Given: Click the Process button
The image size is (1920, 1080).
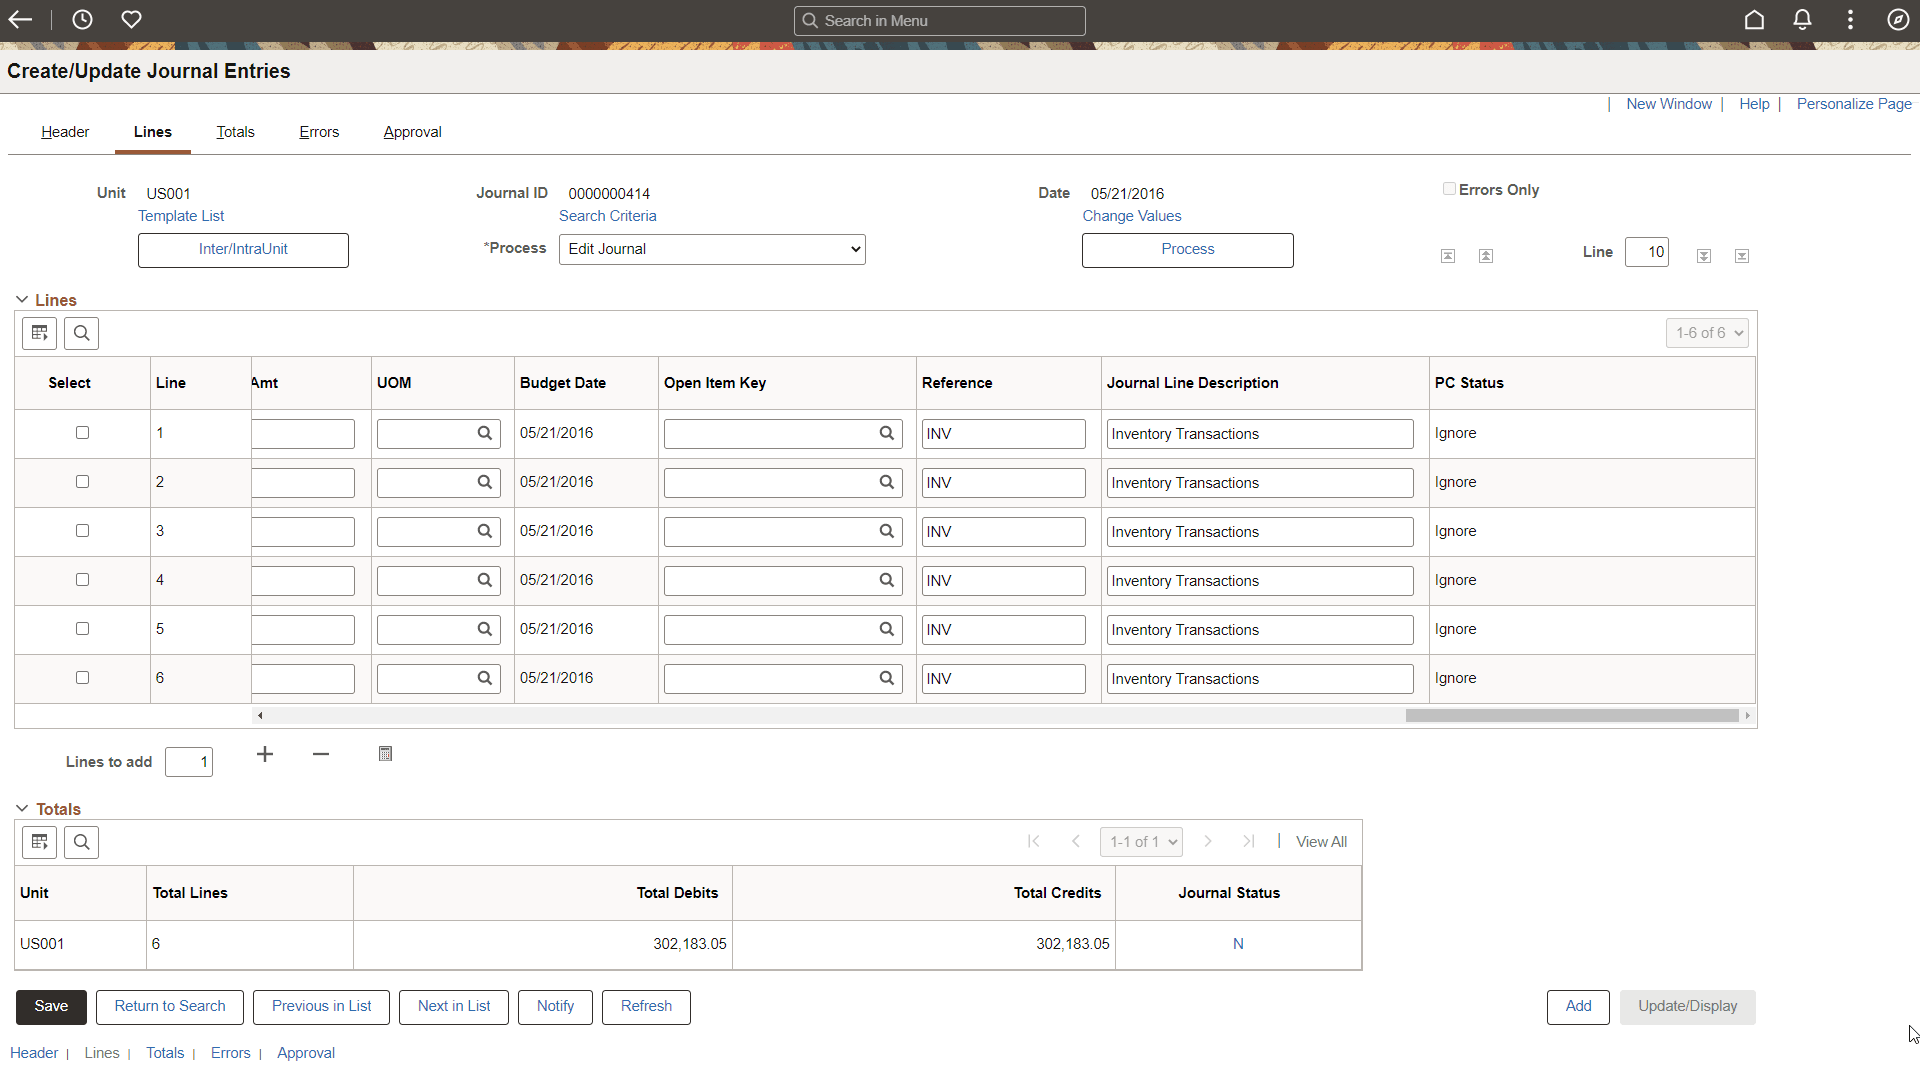Looking at the screenshot, I should pyautogui.click(x=1188, y=250).
